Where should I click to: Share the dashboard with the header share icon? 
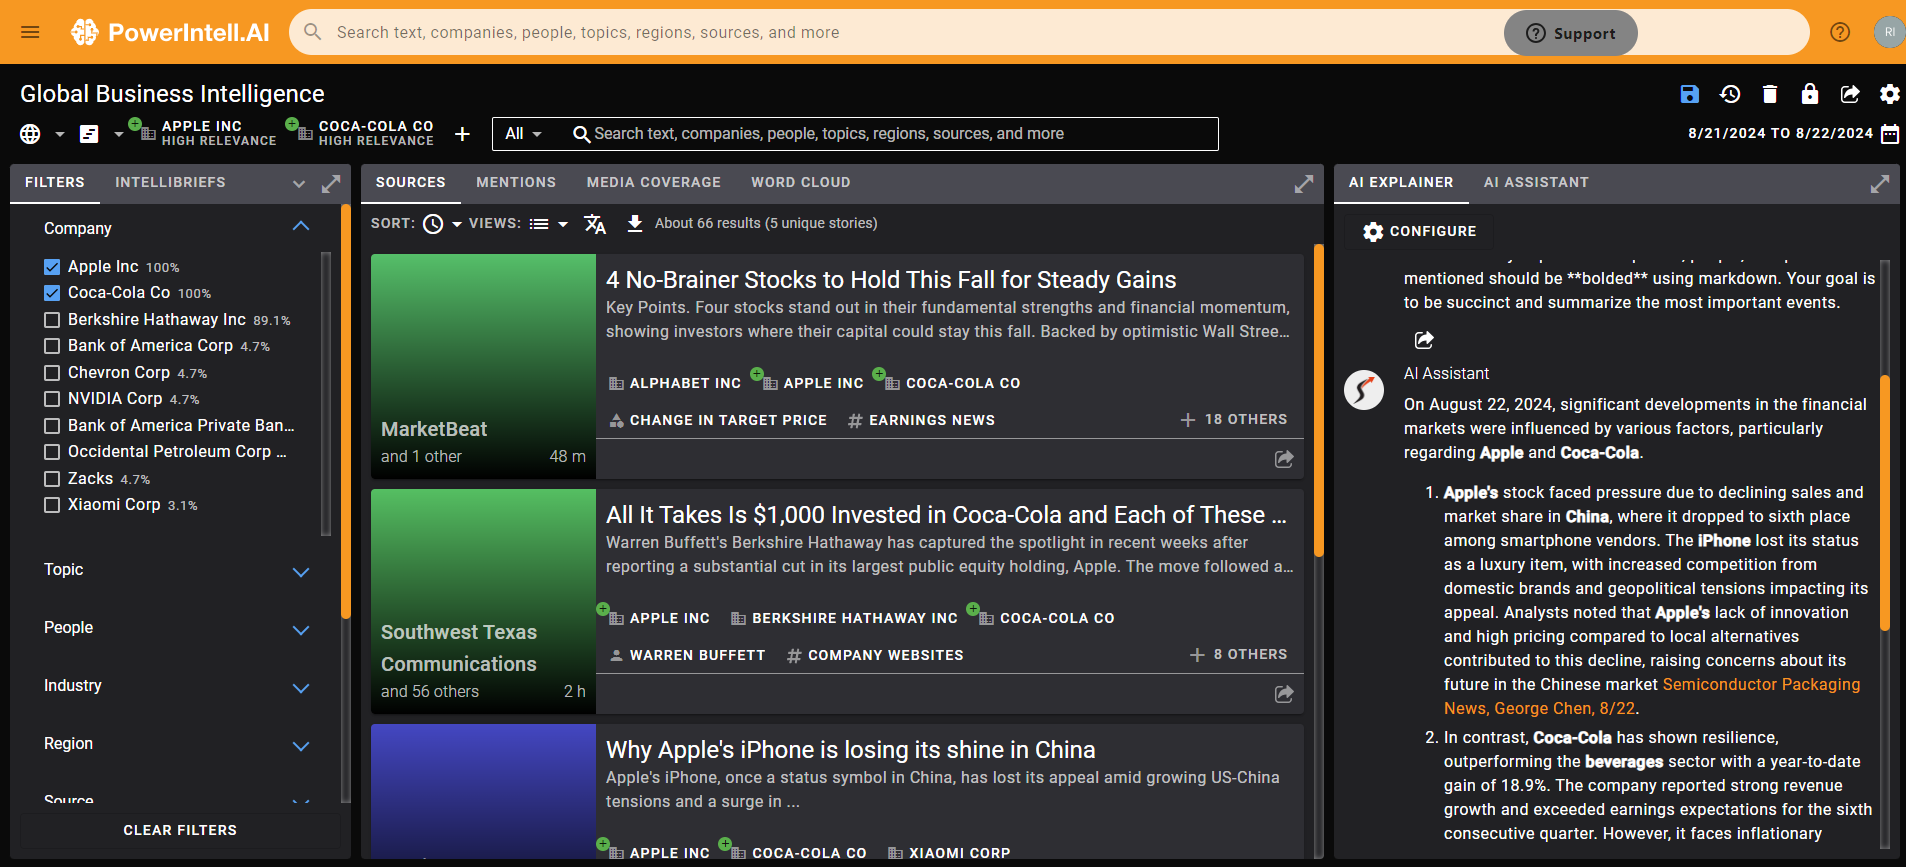1850,94
